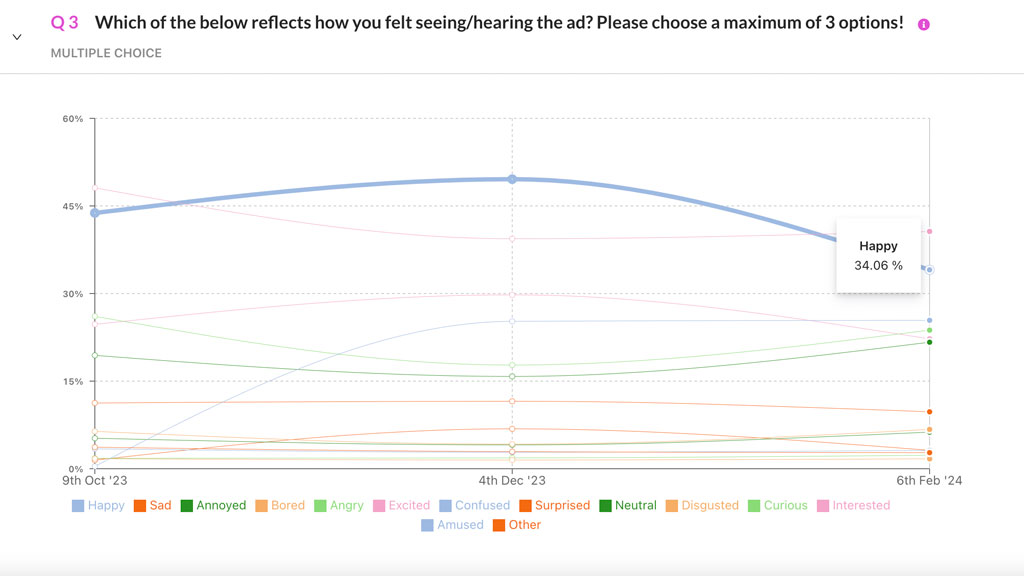The image size is (1024, 576).
Task: Click the Disgusted legend swatch icon
Action: pos(672,506)
